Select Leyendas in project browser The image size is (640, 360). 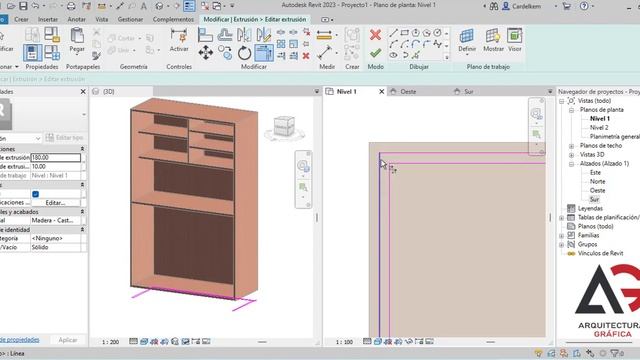[x=590, y=209]
